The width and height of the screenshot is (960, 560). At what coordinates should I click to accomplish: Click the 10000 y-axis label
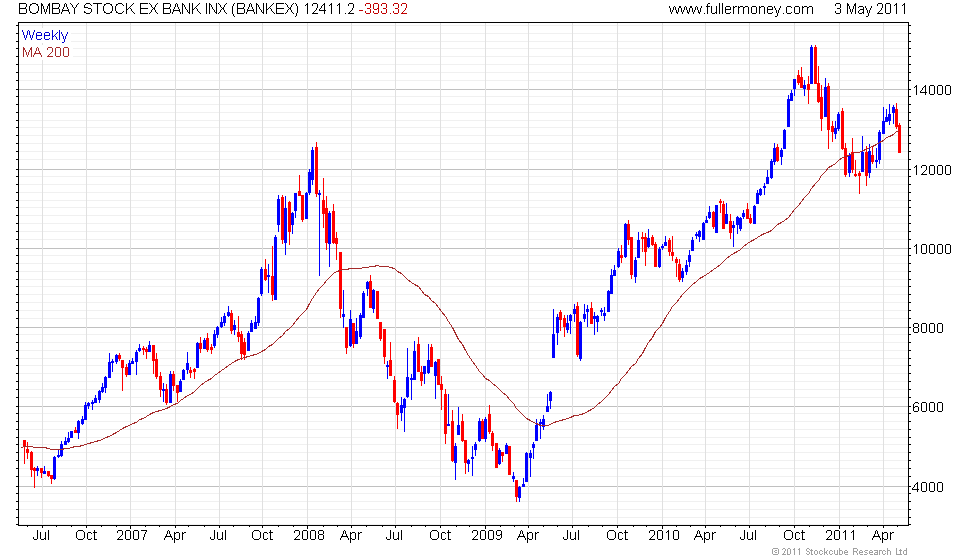[932, 249]
